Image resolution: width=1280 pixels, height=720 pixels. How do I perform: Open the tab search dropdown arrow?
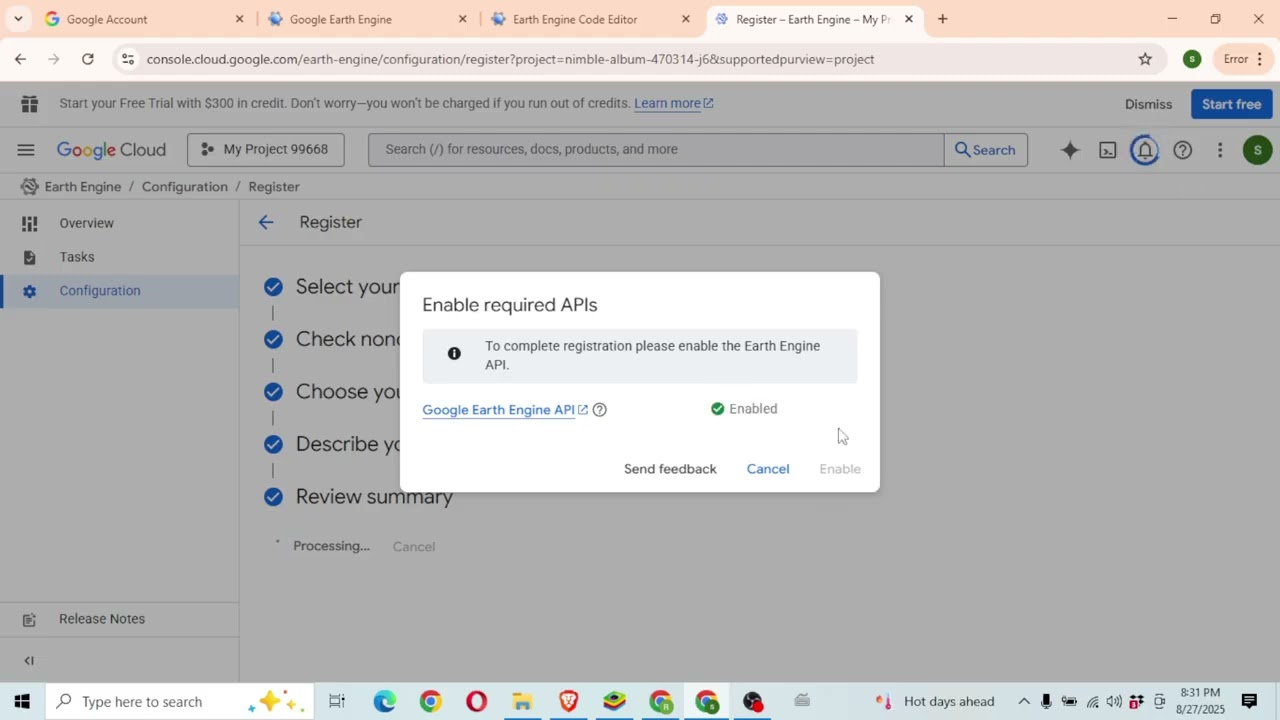coord(18,19)
